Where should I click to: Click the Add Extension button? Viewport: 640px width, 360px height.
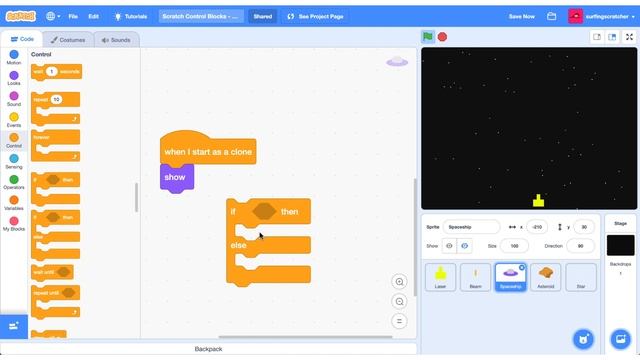[14, 326]
